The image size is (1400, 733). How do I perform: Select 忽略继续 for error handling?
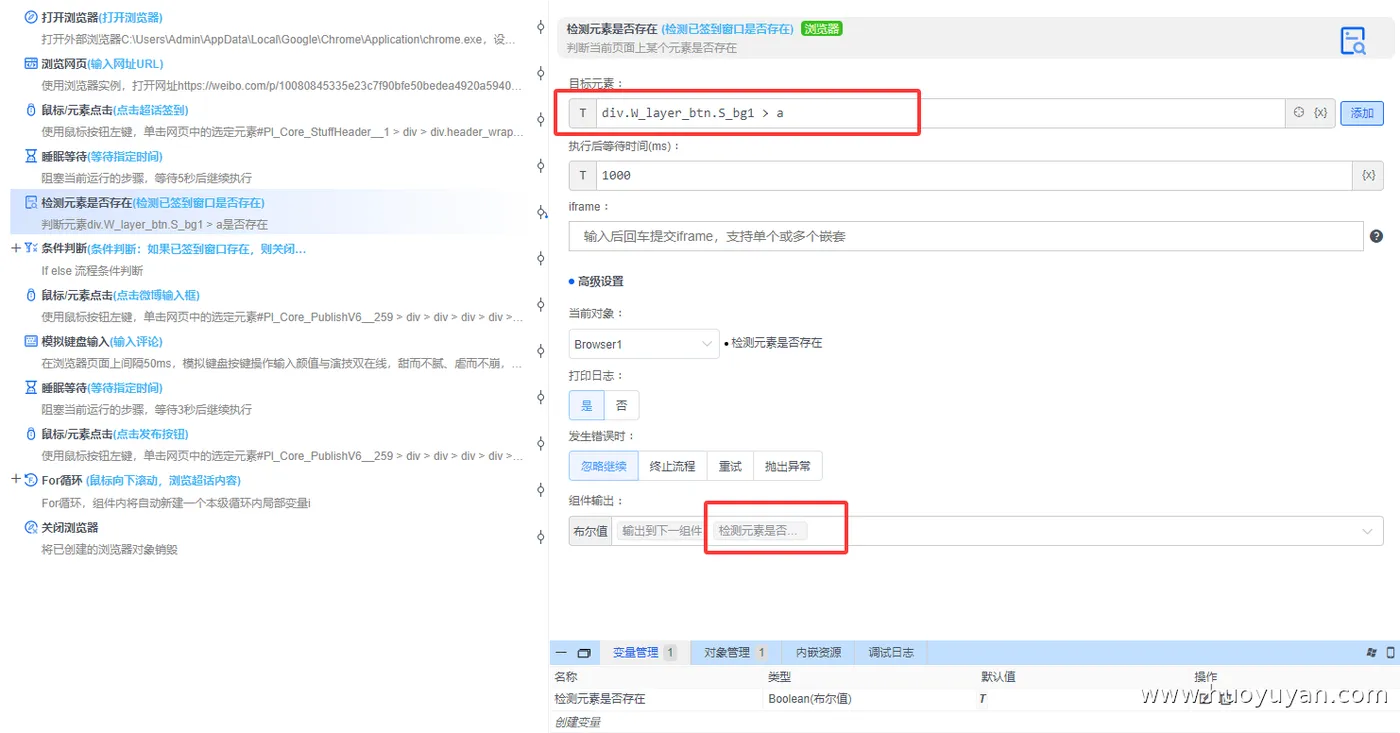coord(604,466)
